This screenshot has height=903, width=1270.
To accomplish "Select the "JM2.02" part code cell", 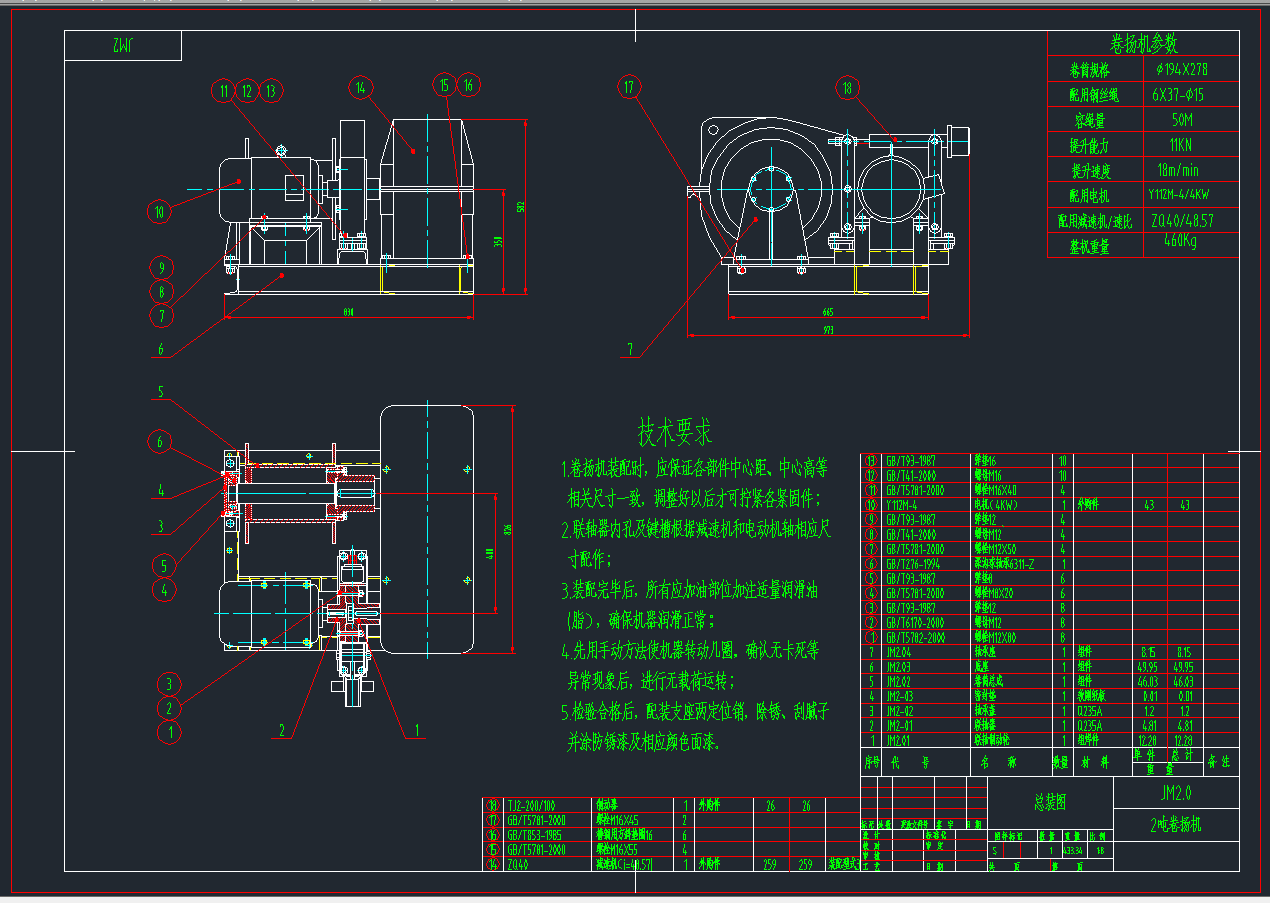I will pos(899,681).
